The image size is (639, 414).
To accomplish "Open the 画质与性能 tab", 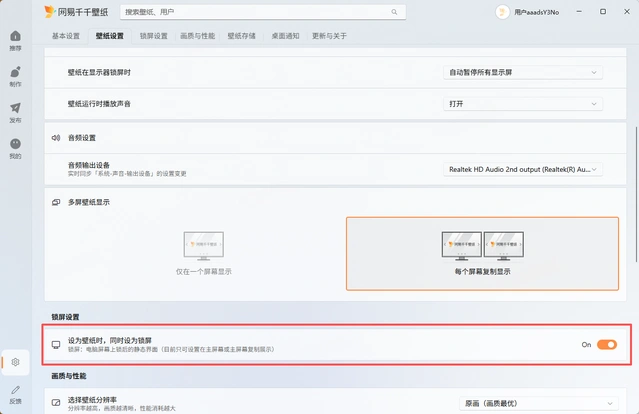I will pos(197,36).
